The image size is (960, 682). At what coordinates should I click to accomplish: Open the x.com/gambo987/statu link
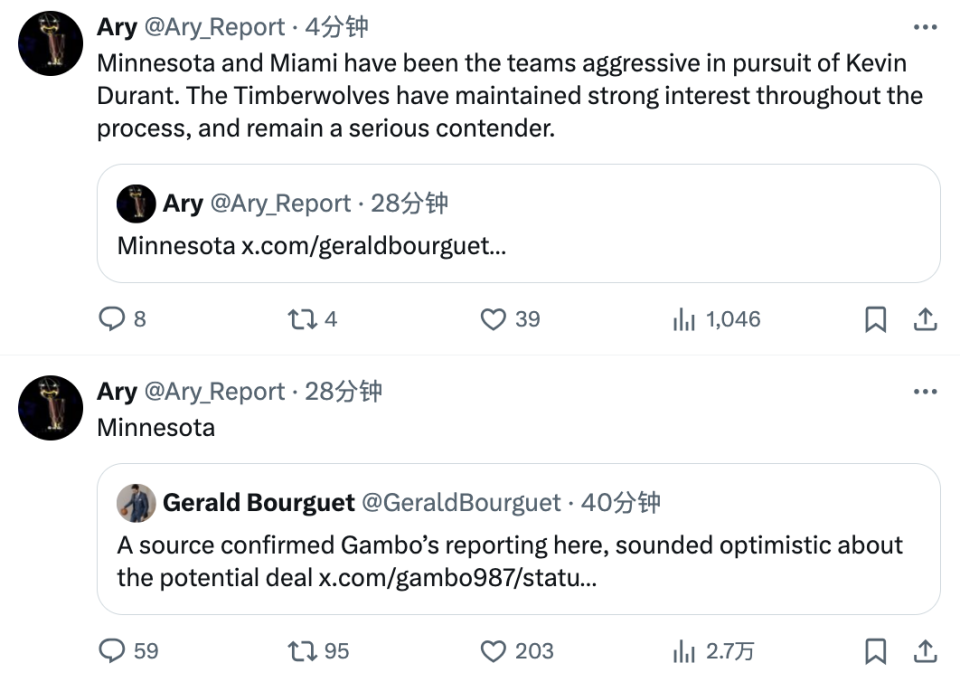[x=457, y=578]
